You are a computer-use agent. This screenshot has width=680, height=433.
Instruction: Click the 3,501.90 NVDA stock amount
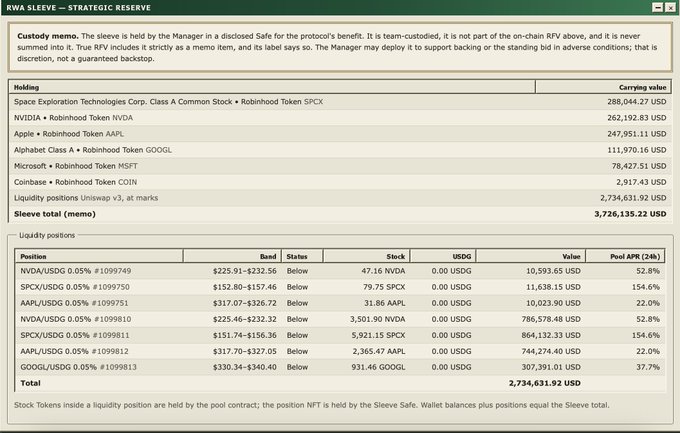pyautogui.click(x=378, y=319)
